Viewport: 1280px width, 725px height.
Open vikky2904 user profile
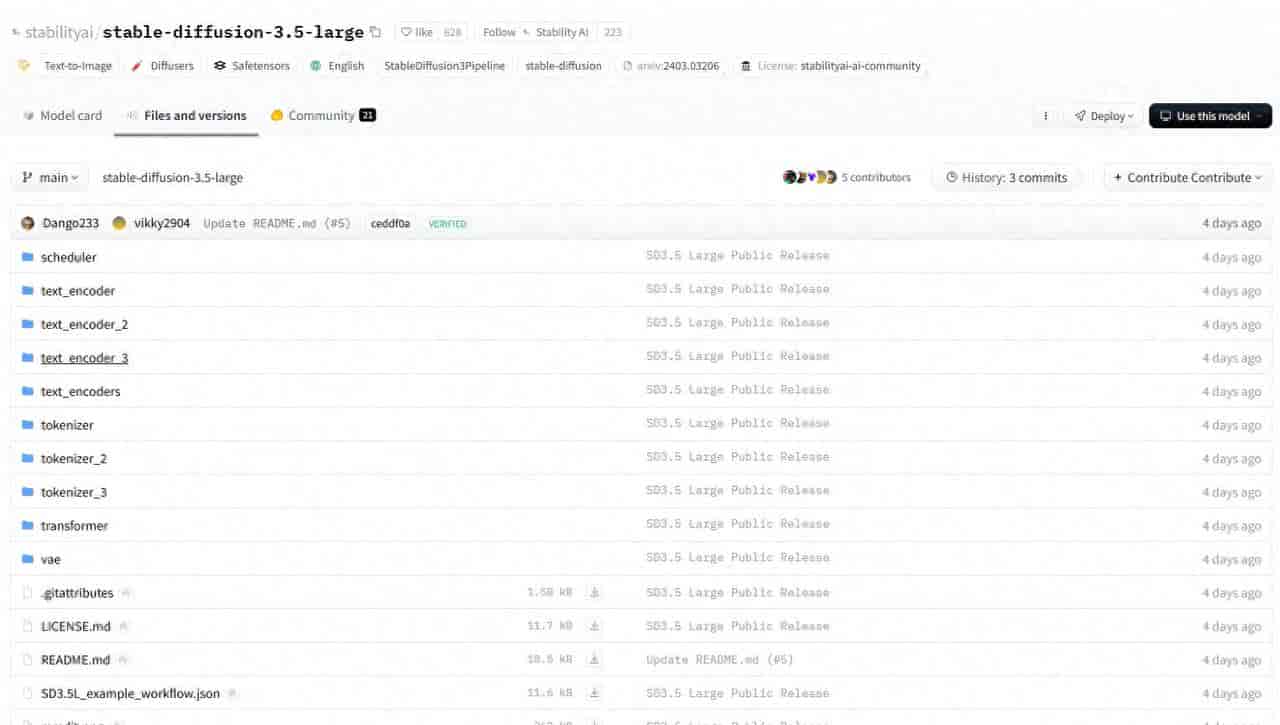pyautogui.click(x=162, y=224)
